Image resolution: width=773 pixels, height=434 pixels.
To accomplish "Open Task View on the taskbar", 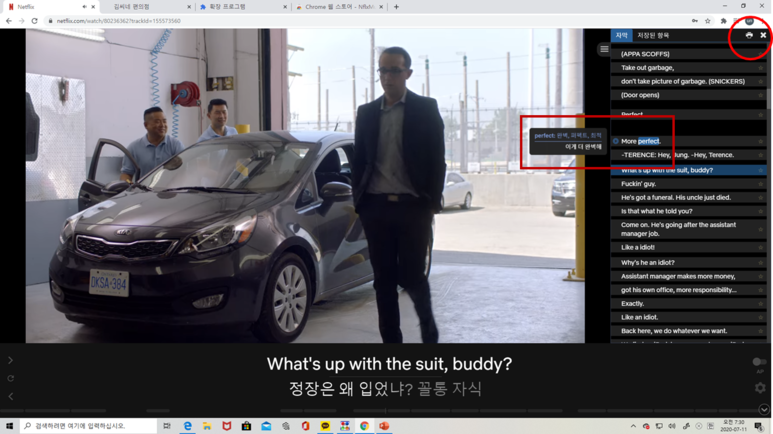I will point(167,426).
